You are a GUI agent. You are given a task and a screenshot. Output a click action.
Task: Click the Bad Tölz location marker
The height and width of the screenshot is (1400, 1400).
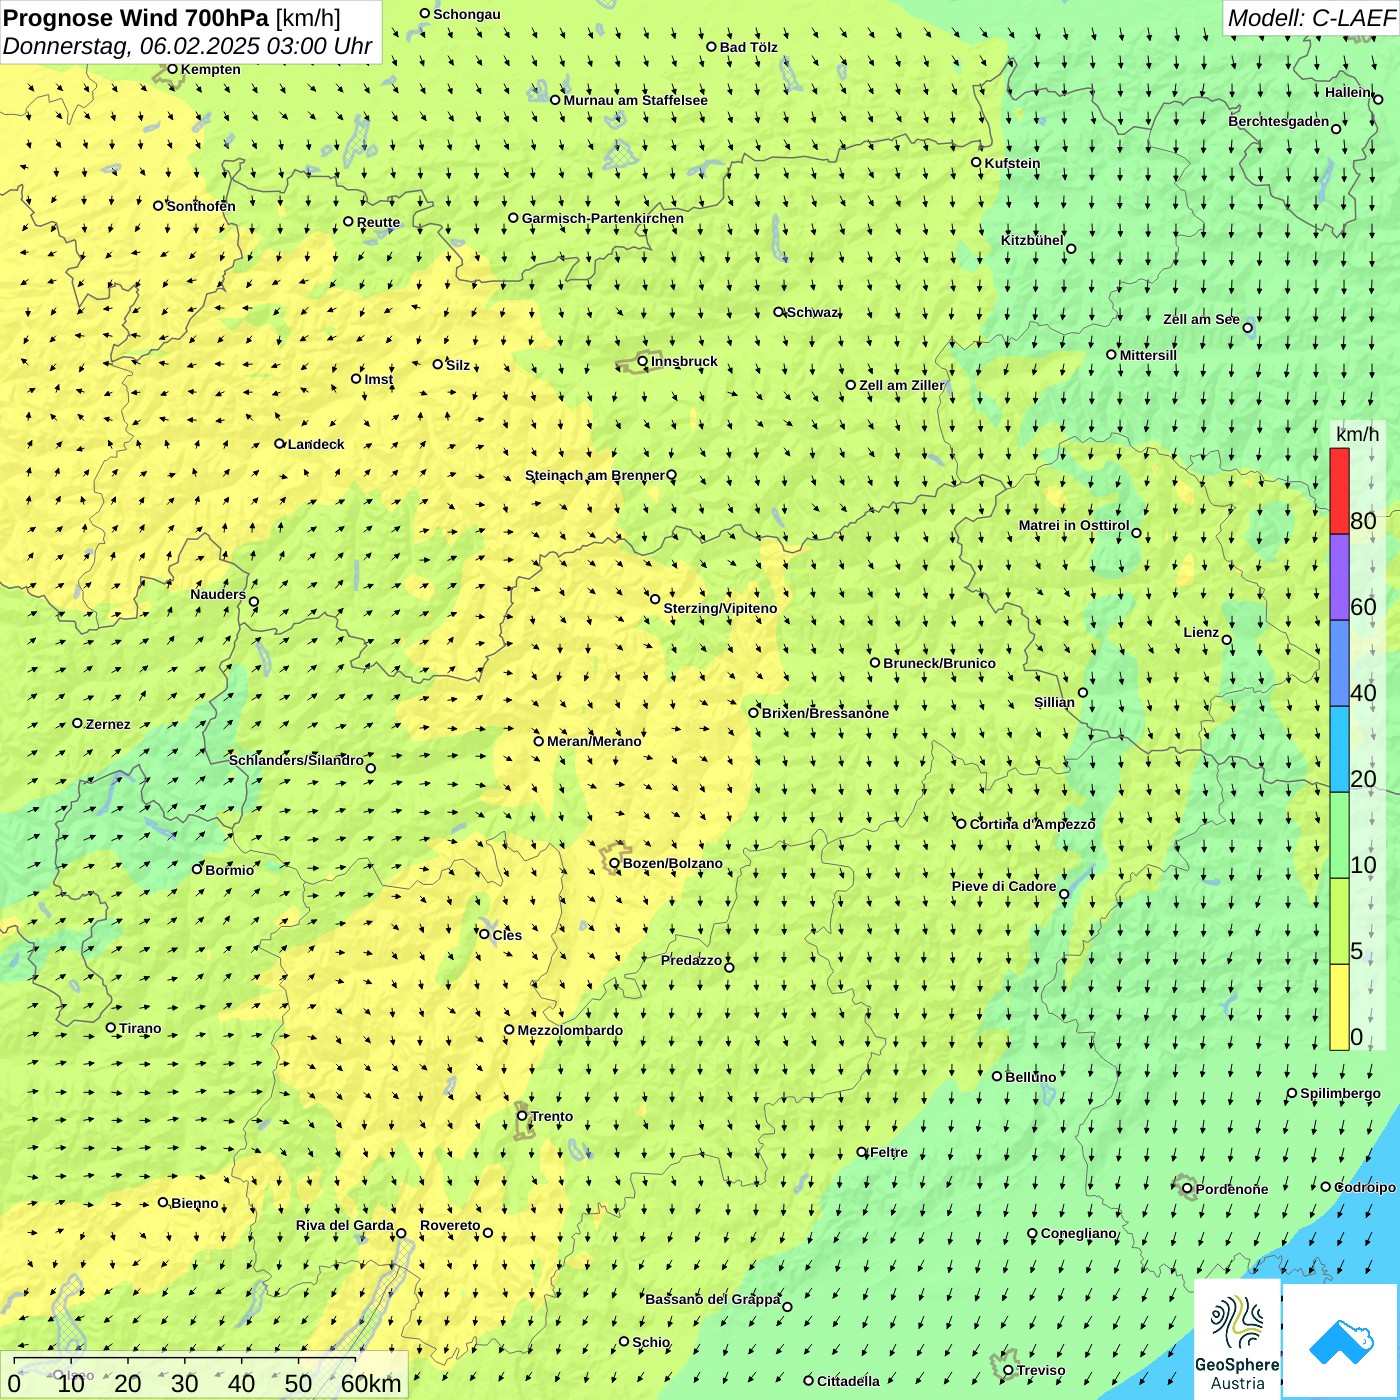point(711,47)
